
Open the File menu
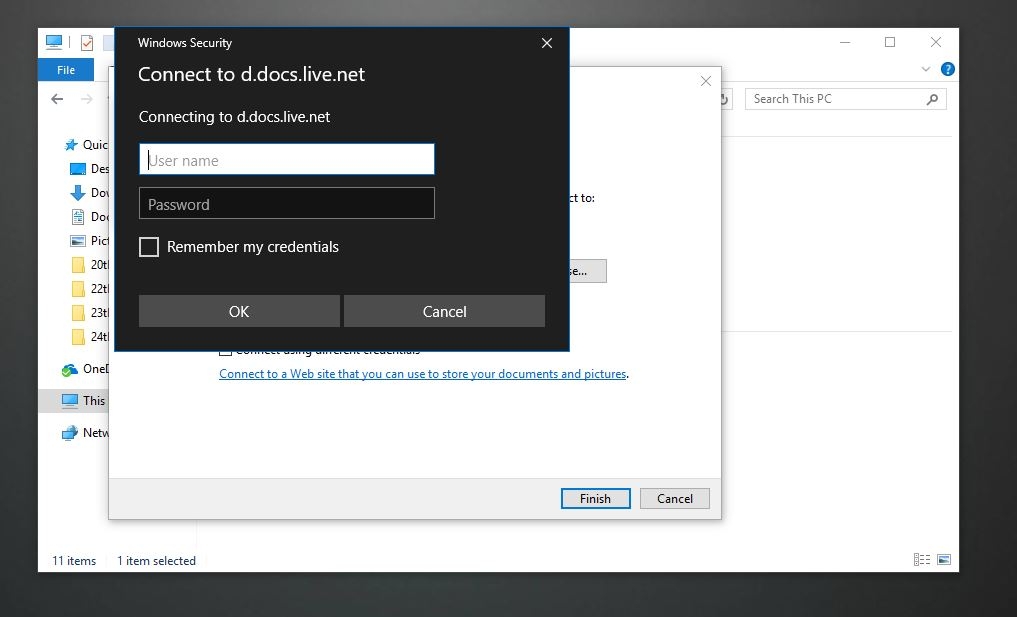65,70
